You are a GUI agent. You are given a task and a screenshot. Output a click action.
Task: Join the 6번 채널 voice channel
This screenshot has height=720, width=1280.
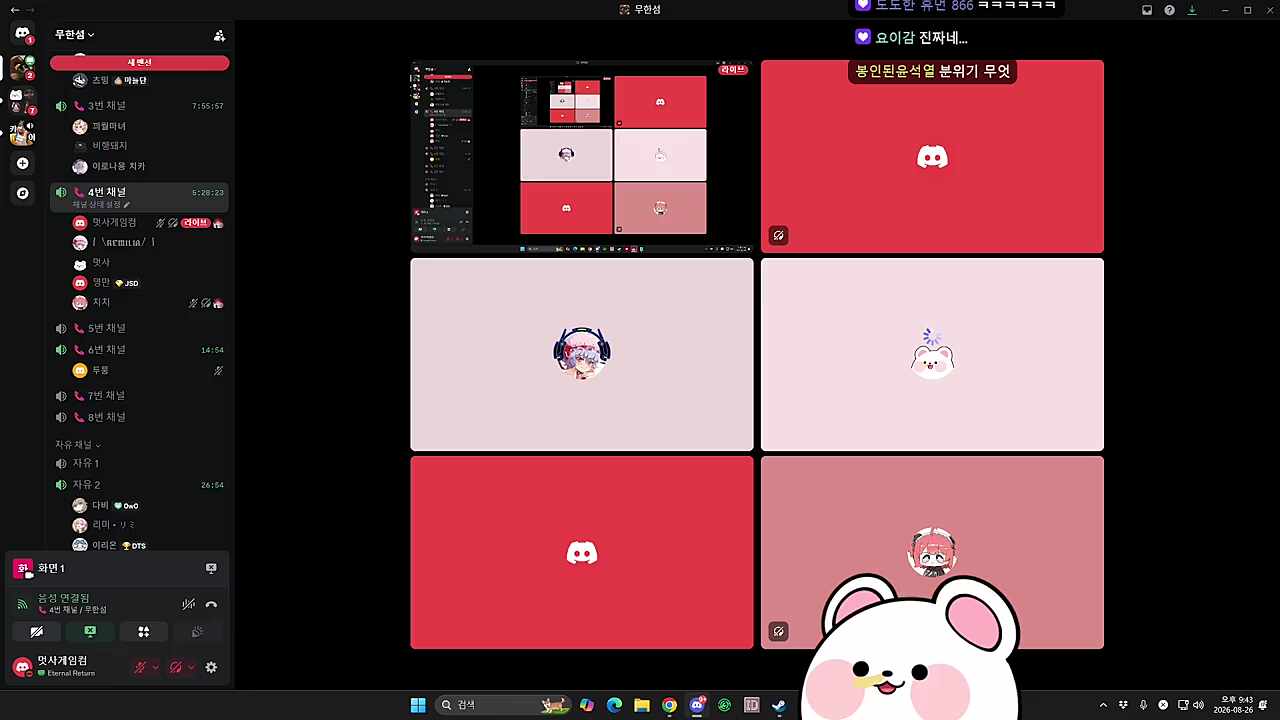click(x=140, y=350)
